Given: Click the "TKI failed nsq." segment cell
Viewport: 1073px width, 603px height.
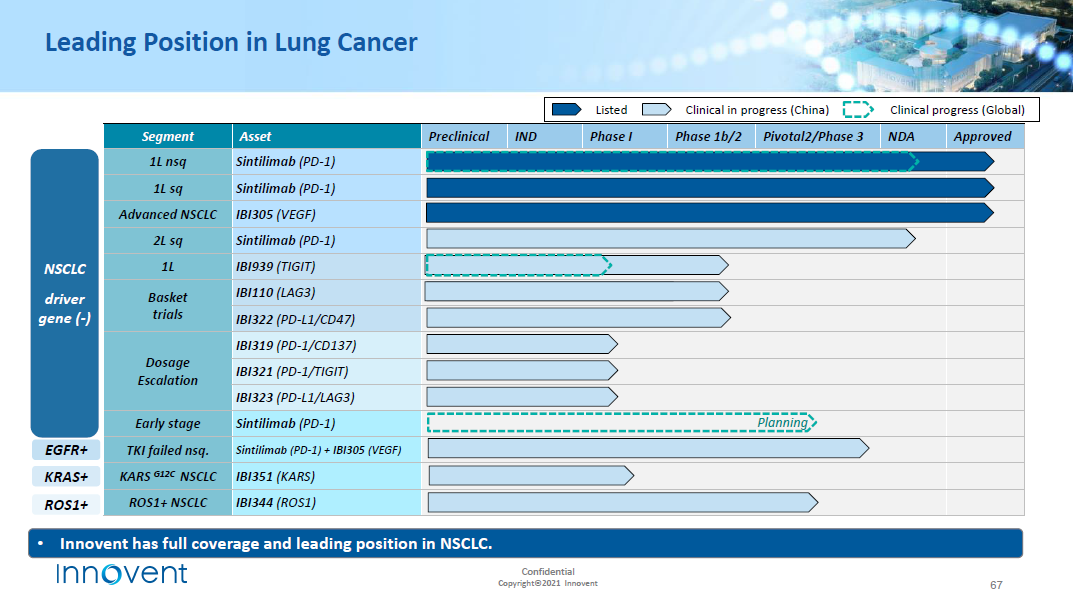Looking at the screenshot, I should pyautogui.click(x=168, y=450).
